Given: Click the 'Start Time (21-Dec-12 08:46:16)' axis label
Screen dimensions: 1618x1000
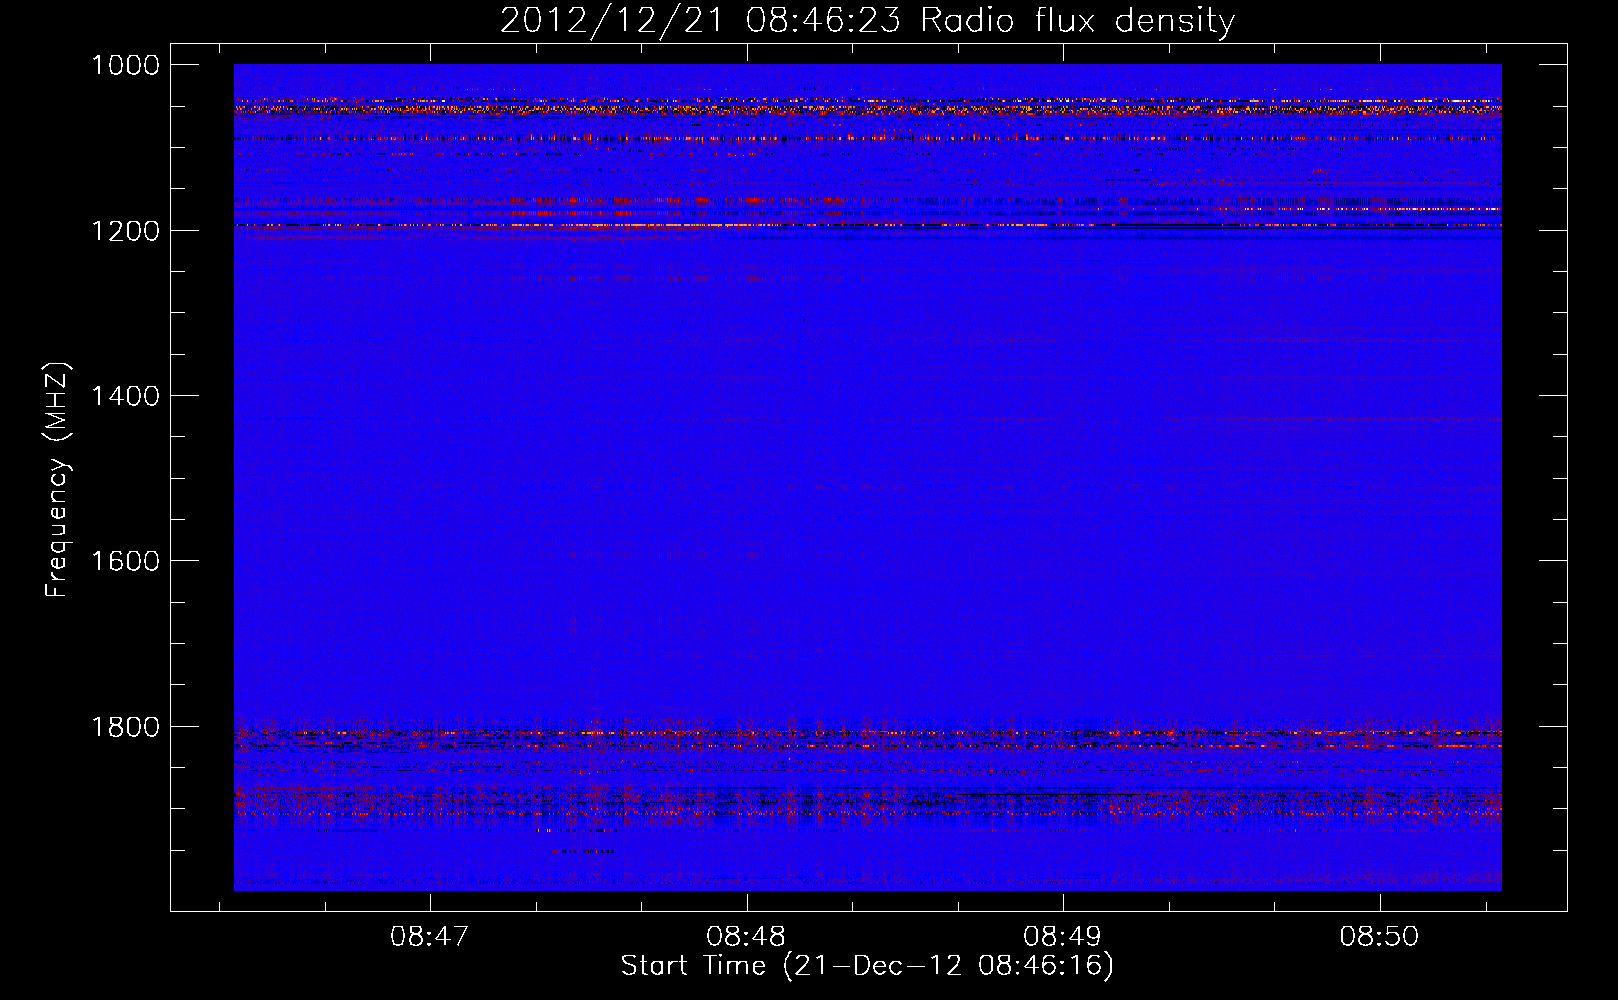Looking at the screenshot, I should point(867,966).
